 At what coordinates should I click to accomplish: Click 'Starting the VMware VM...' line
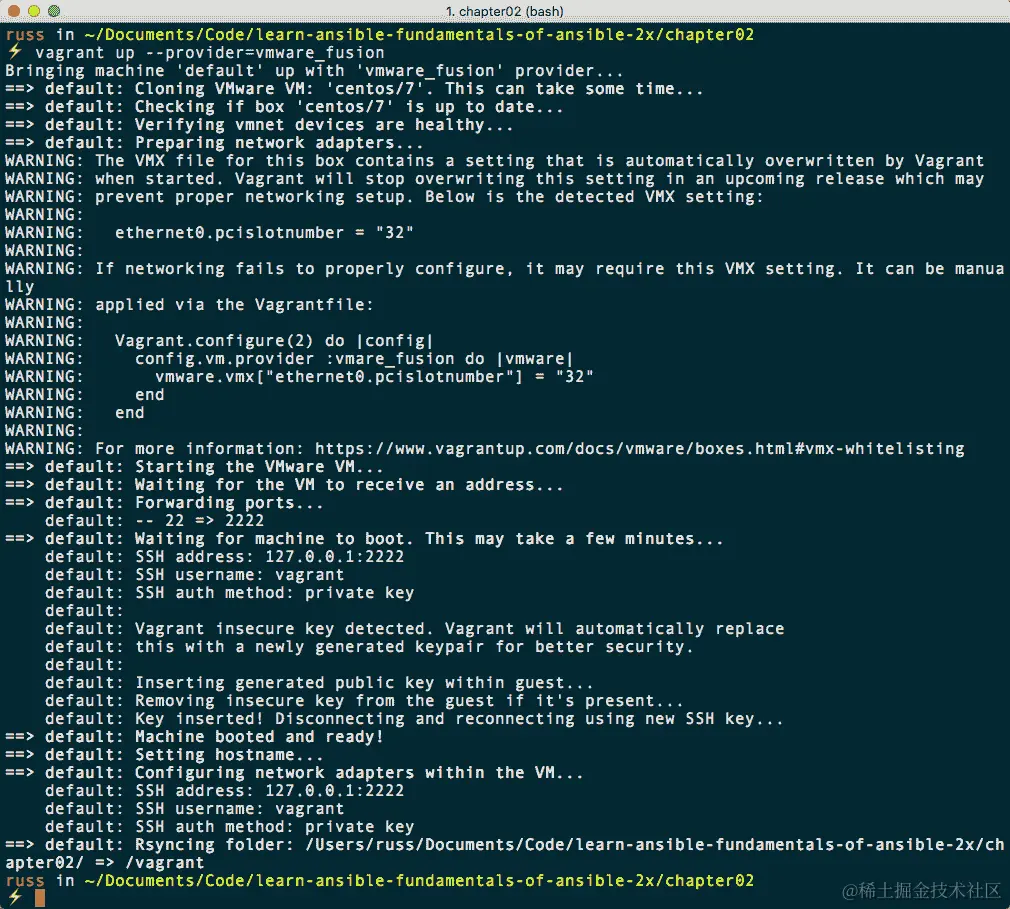[194, 467]
